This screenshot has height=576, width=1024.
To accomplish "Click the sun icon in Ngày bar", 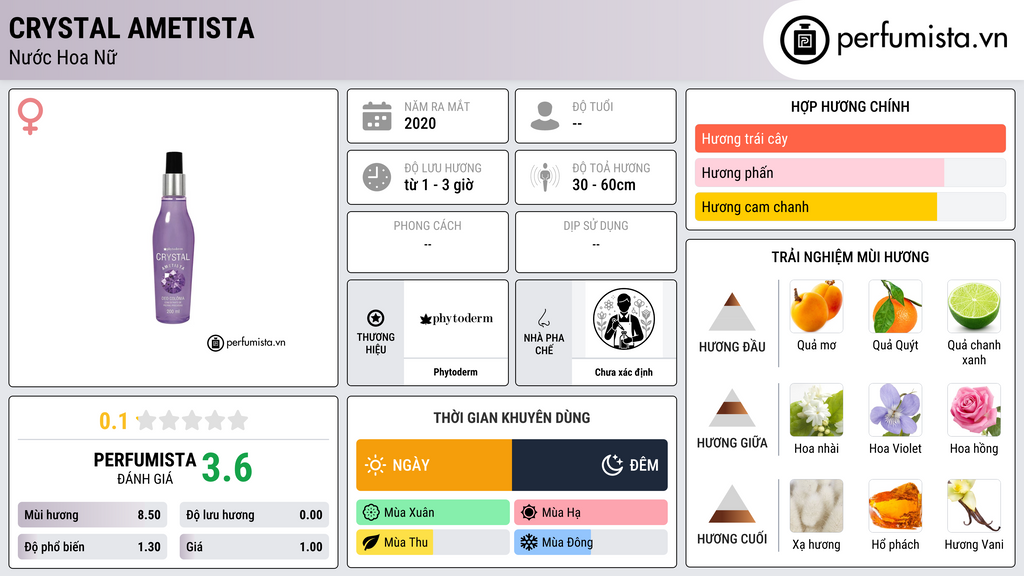I will (x=375, y=465).
